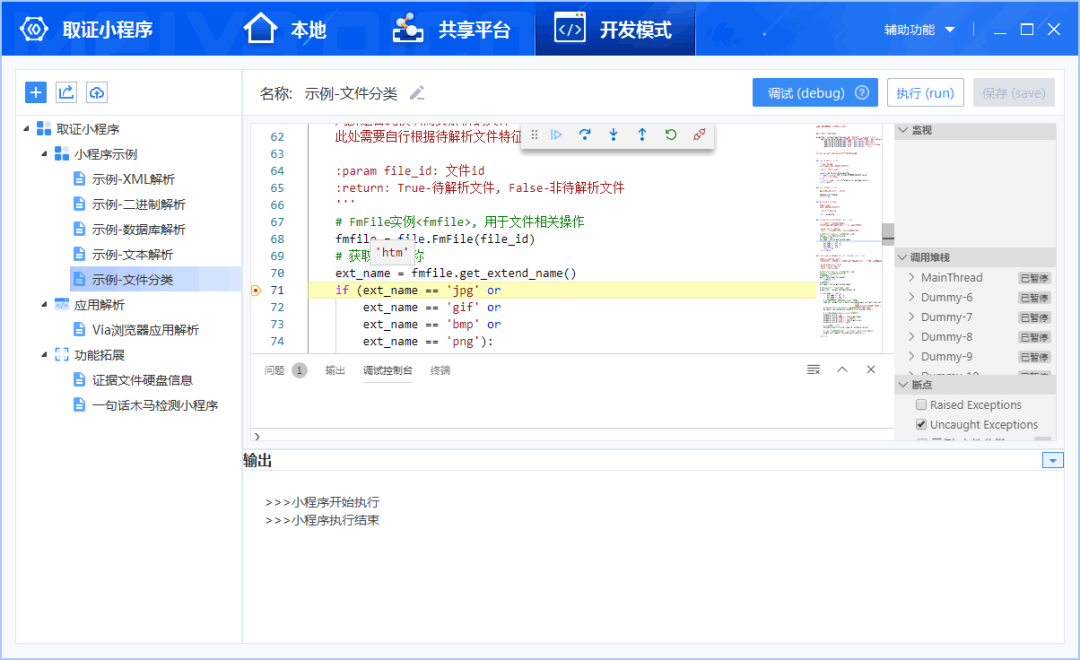The height and width of the screenshot is (660, 1080).
Task: Open 证据文件硬盘信息 script
Action: tap(142, 380)
